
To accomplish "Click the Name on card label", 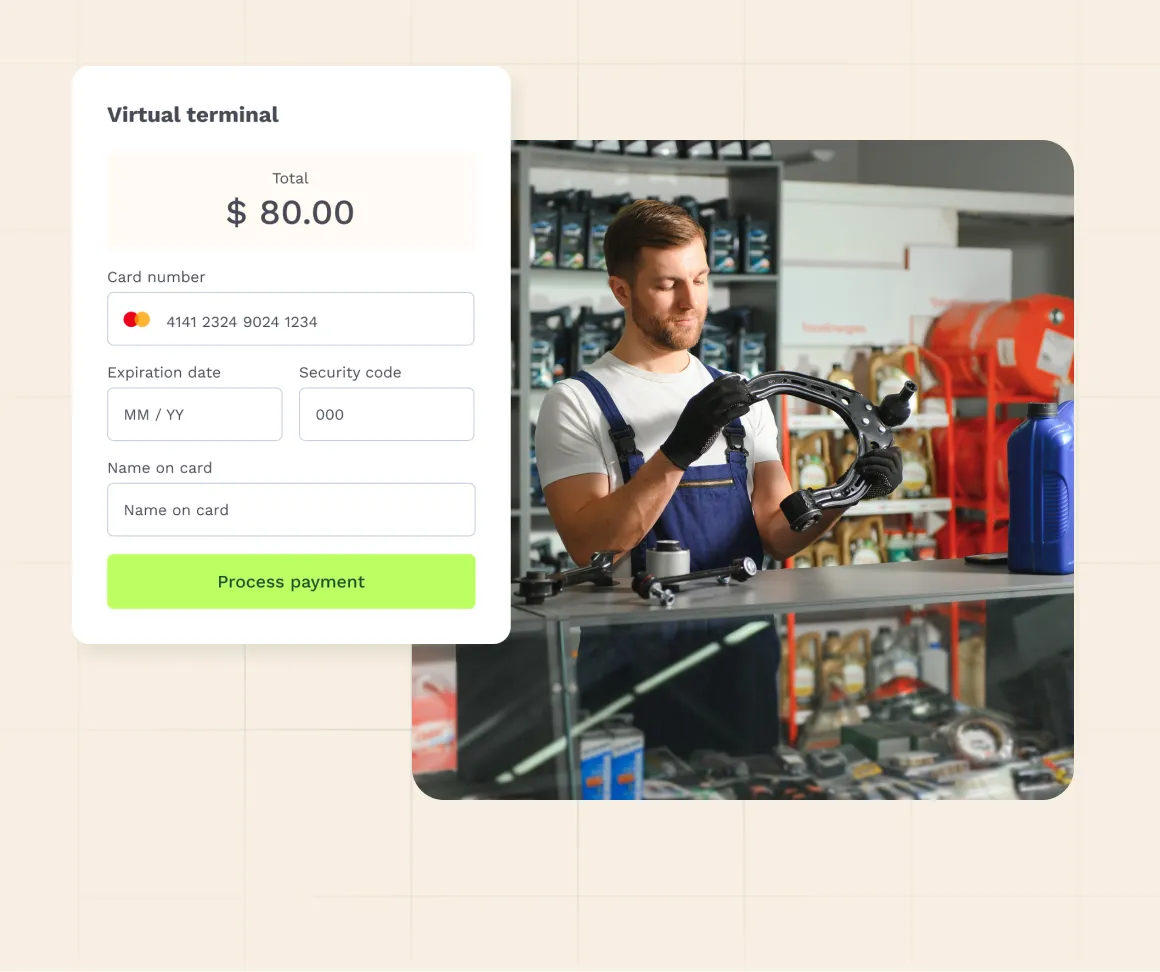I will tap(160, 468).
